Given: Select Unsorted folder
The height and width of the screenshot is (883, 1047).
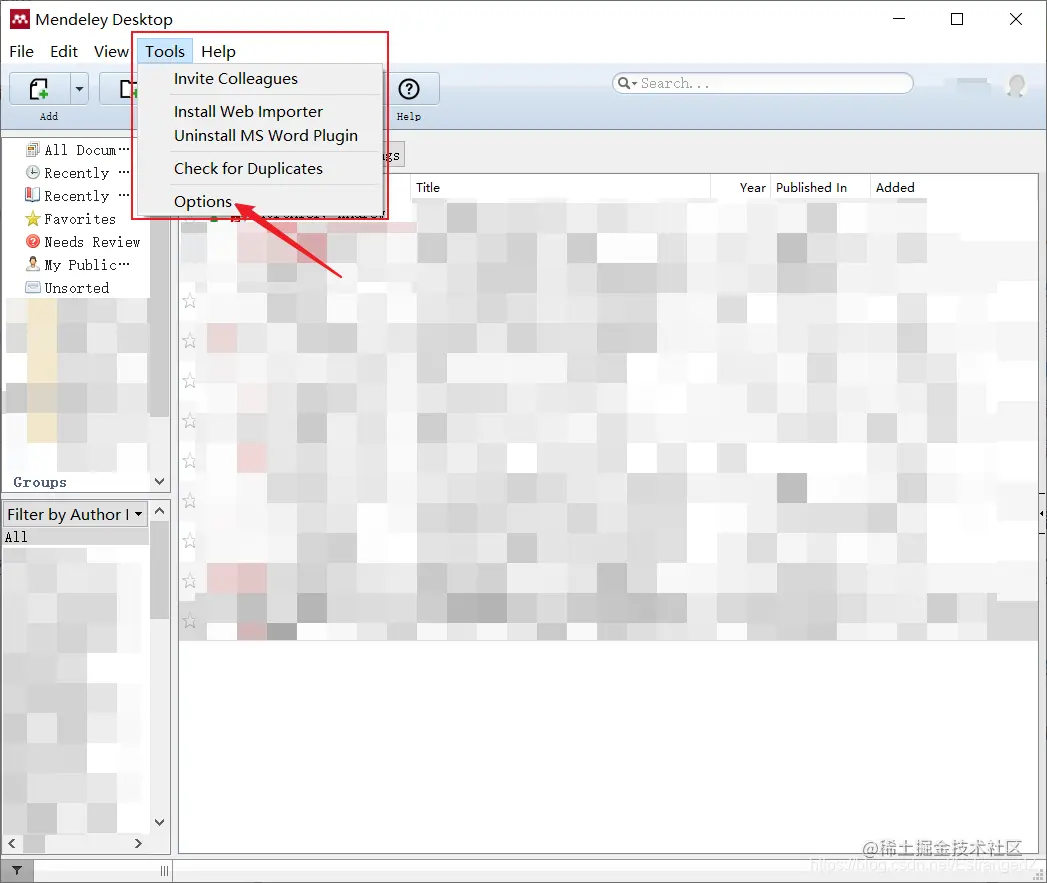Looking at the screenshot, I should [x=67, y=288].
